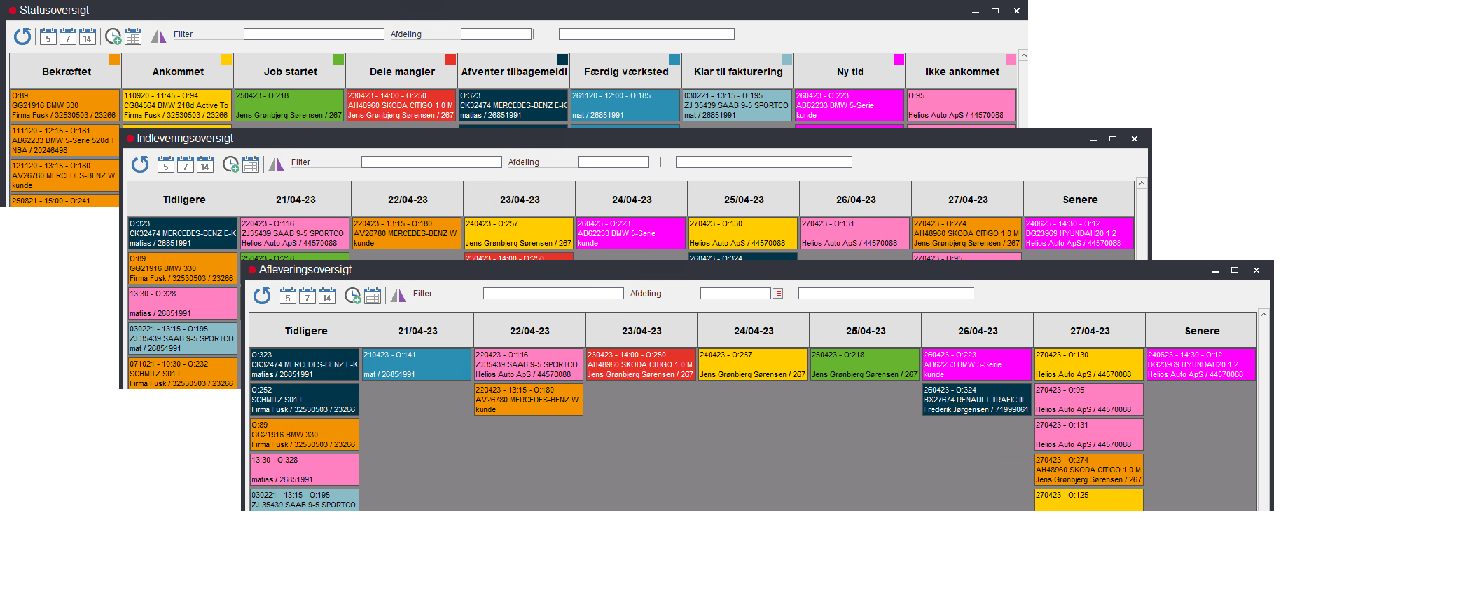Open the red Skoda Citigo job card on 23/04-23

pos(641,364)
